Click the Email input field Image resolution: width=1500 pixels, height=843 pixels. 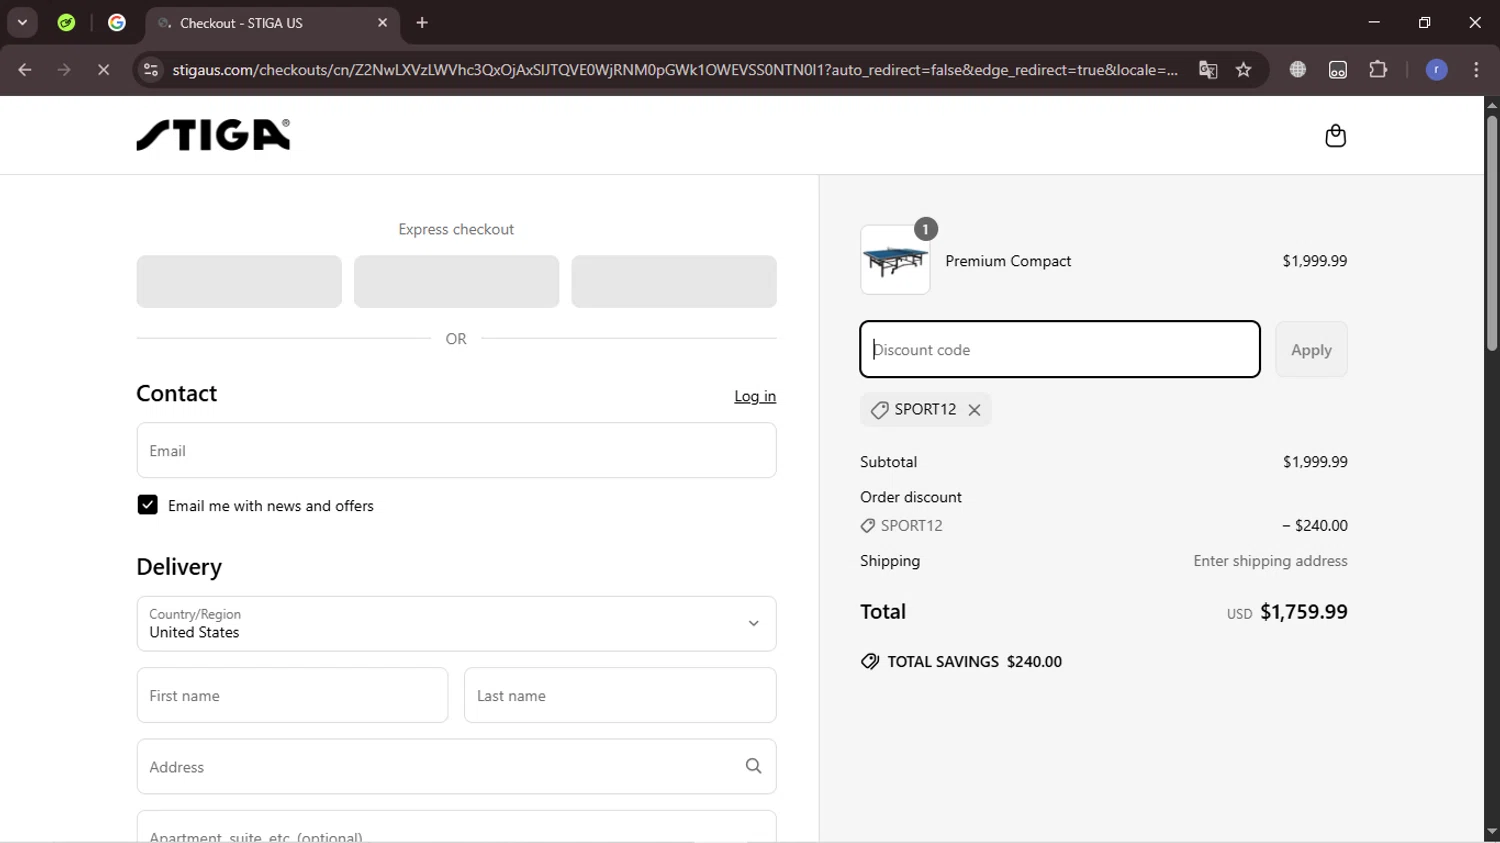tap(456, 450)
